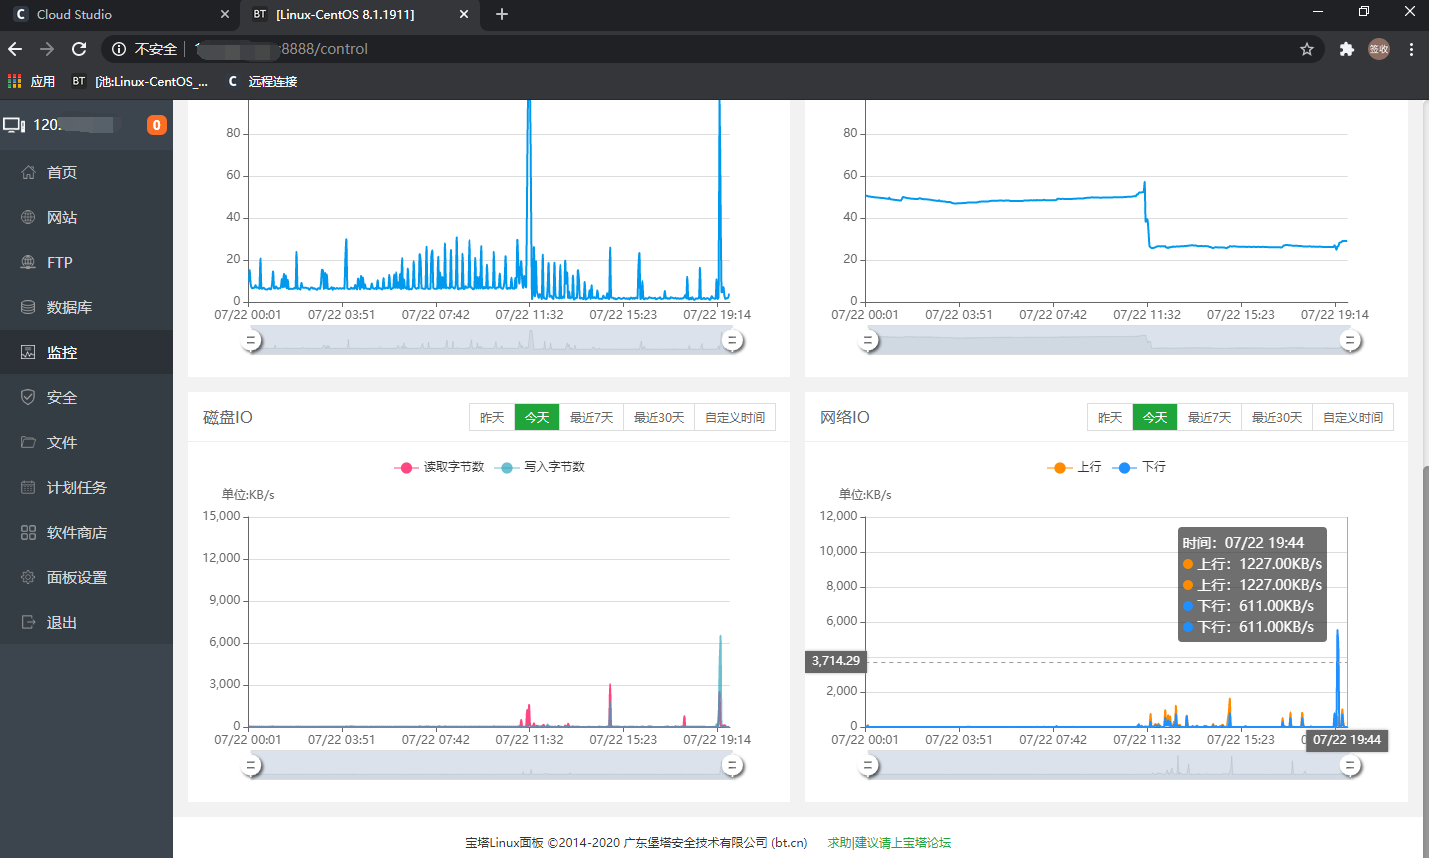Viewport: 1429px width, 858px height.
Task: Click the 磁盘IO panel title
Action: (x=228, y=417)
